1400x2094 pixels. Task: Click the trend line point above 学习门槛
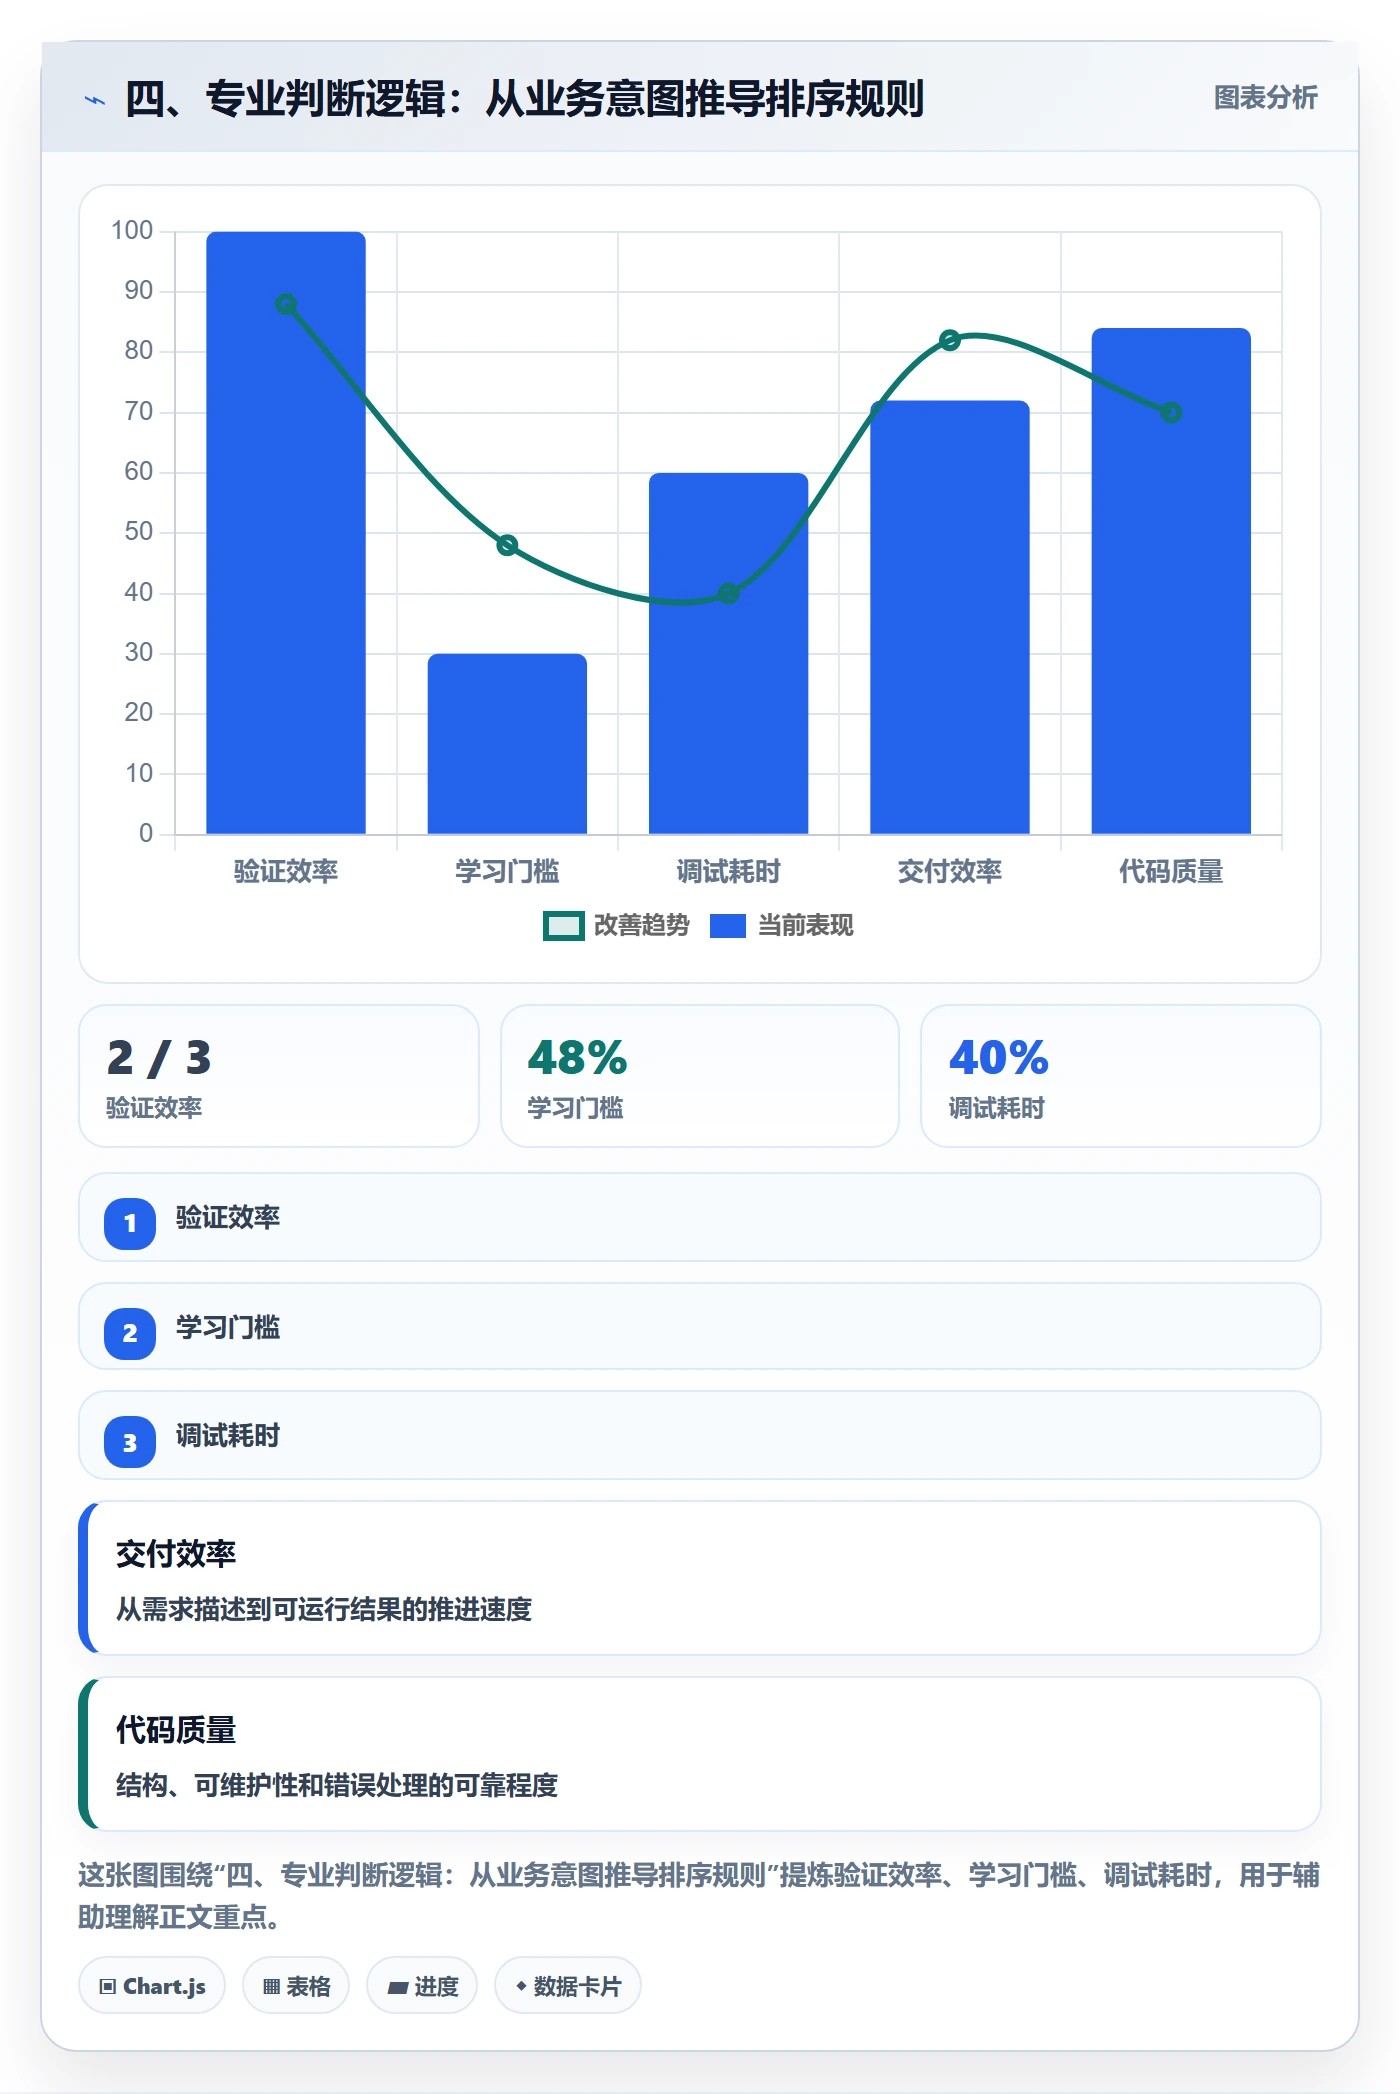pyautogui.click(x=507, y=545)
